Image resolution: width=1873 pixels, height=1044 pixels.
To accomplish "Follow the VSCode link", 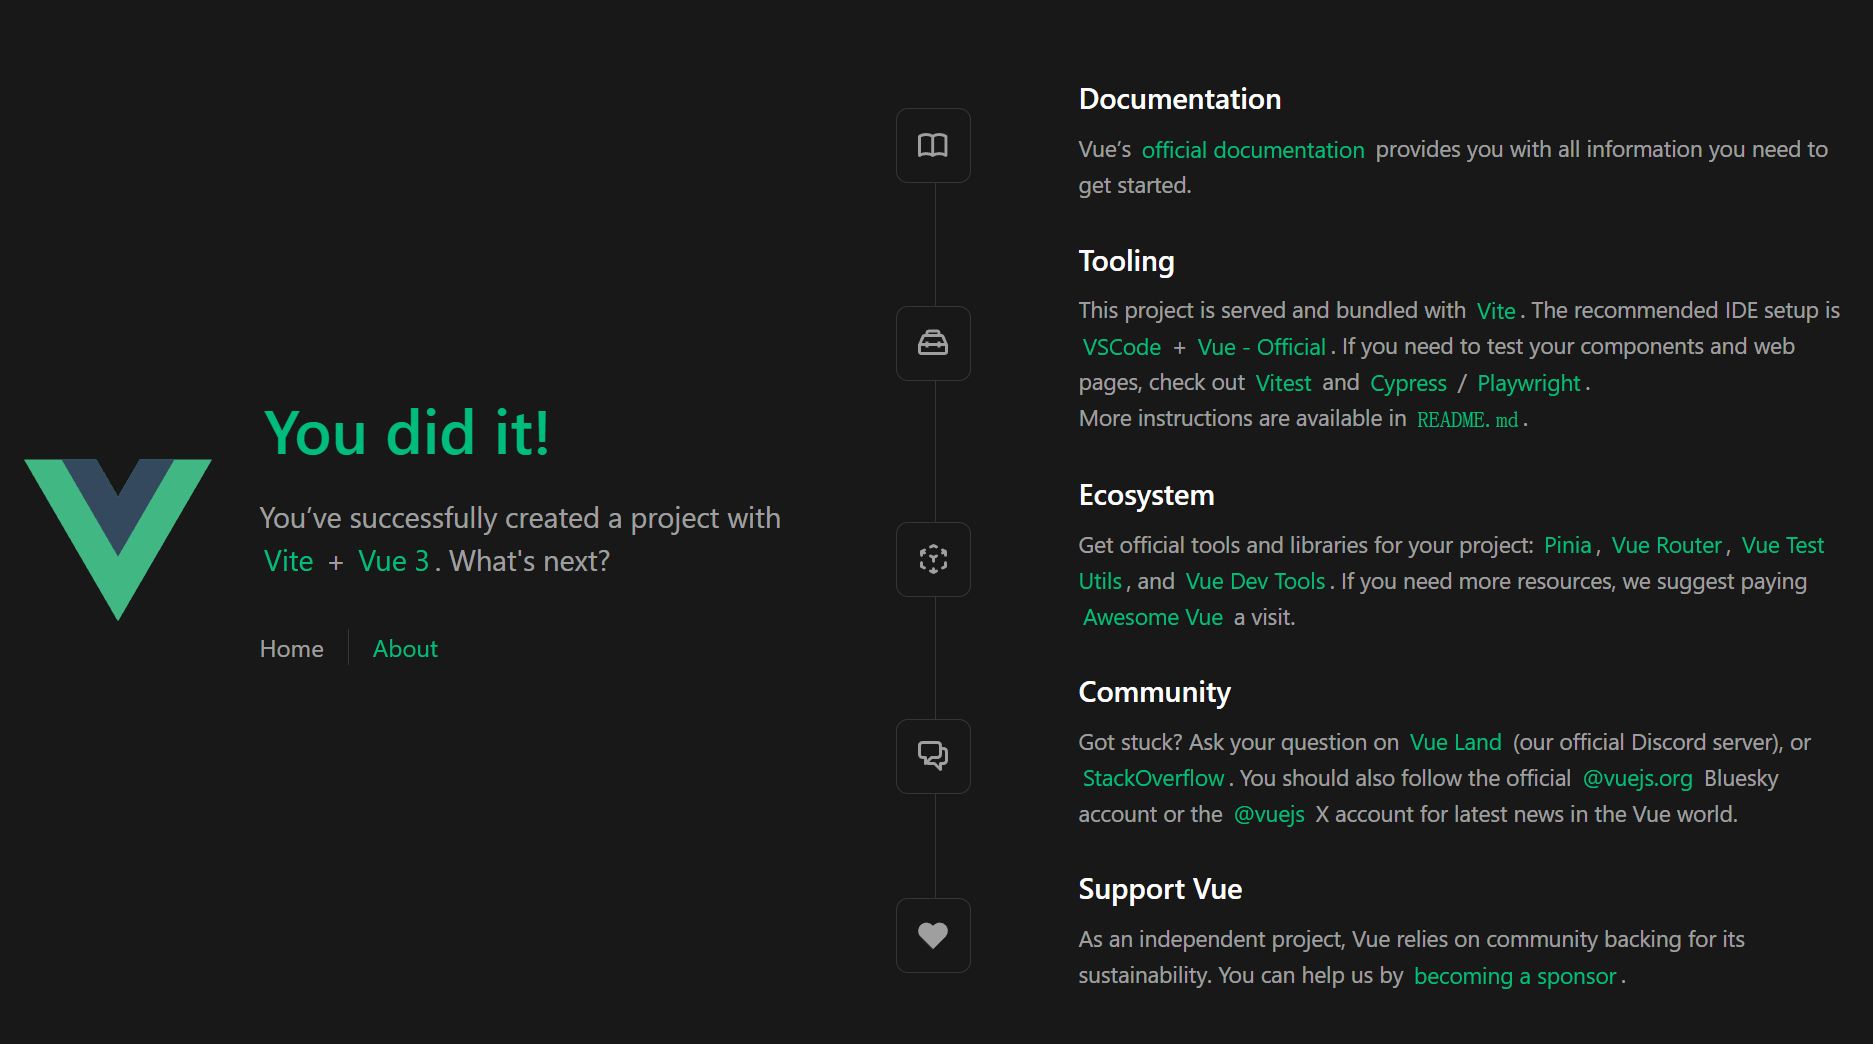I will coord(1122,347).
